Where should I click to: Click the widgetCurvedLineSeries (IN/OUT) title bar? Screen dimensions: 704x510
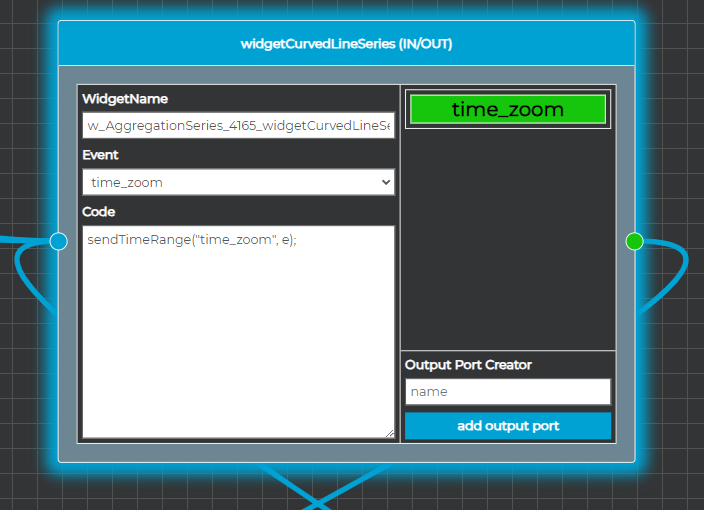346,44
